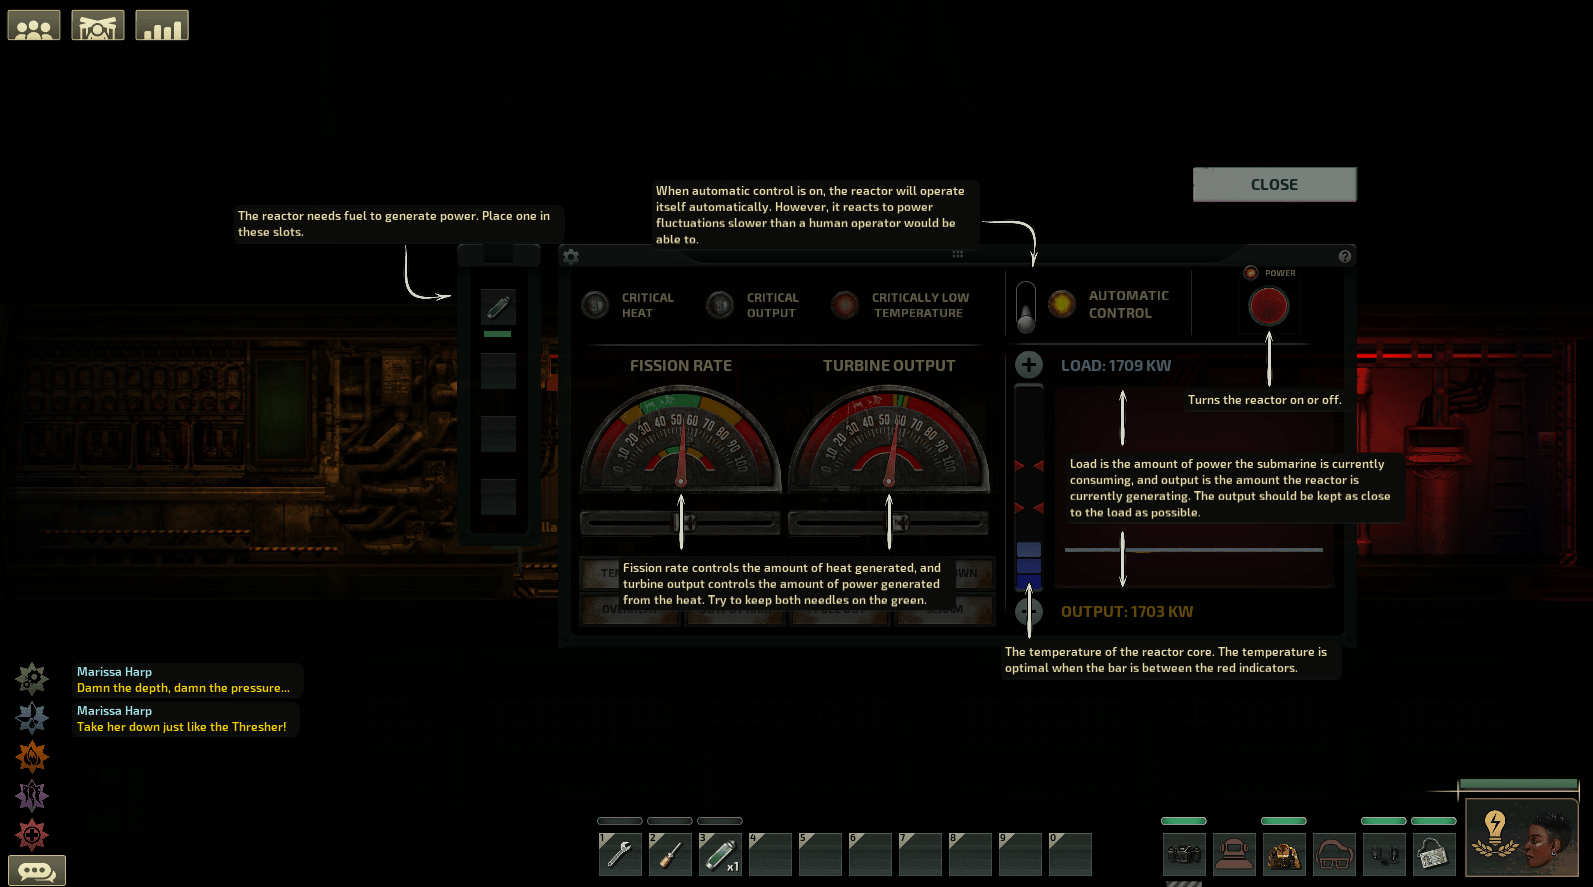
Task: Click the Automatic Control yellow indicator light
Action: tap(1062, 303)
